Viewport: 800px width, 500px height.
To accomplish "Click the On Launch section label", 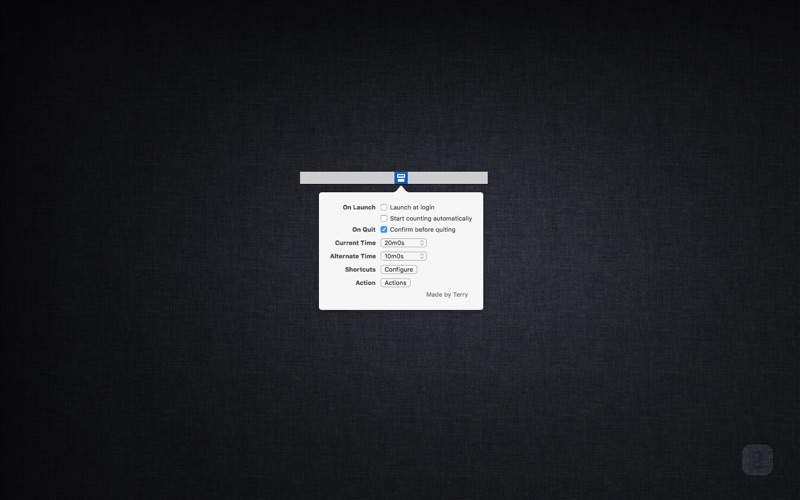I will tap(359, 207).
